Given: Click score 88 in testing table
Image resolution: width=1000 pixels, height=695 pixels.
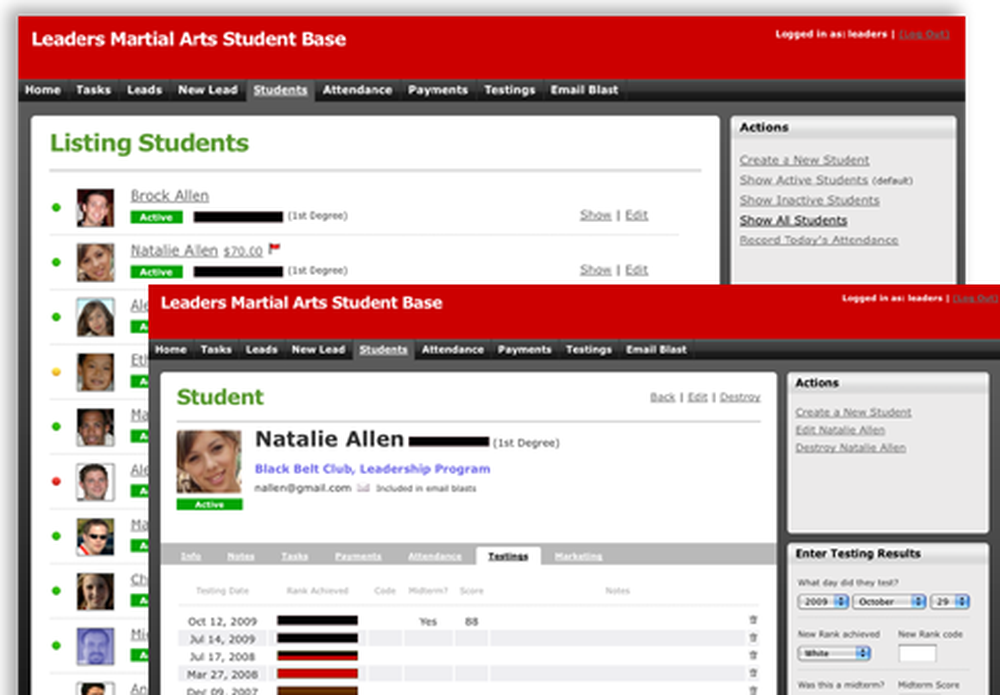Looking at the screenshot, I should point(471,621).
